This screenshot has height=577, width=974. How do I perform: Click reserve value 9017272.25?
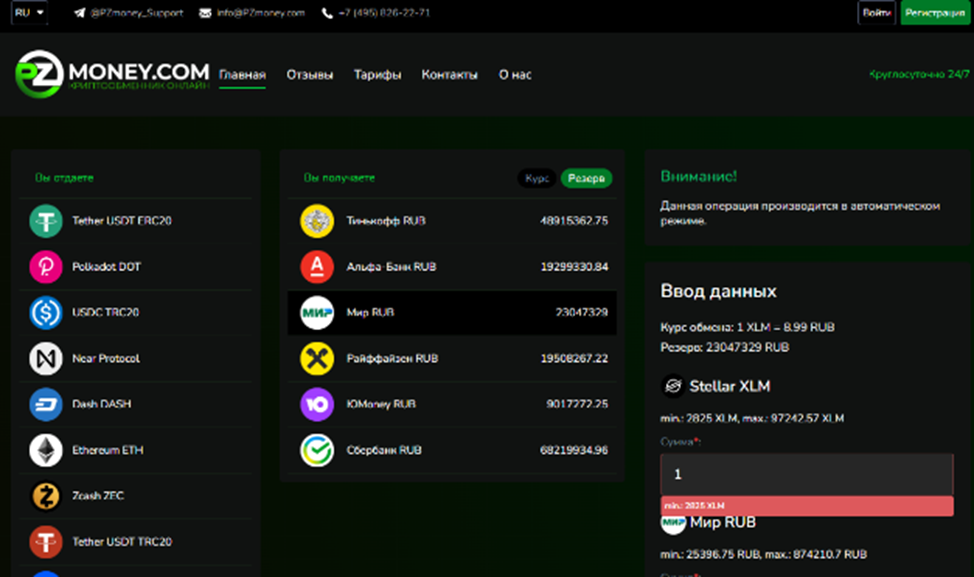coord(577,404)
